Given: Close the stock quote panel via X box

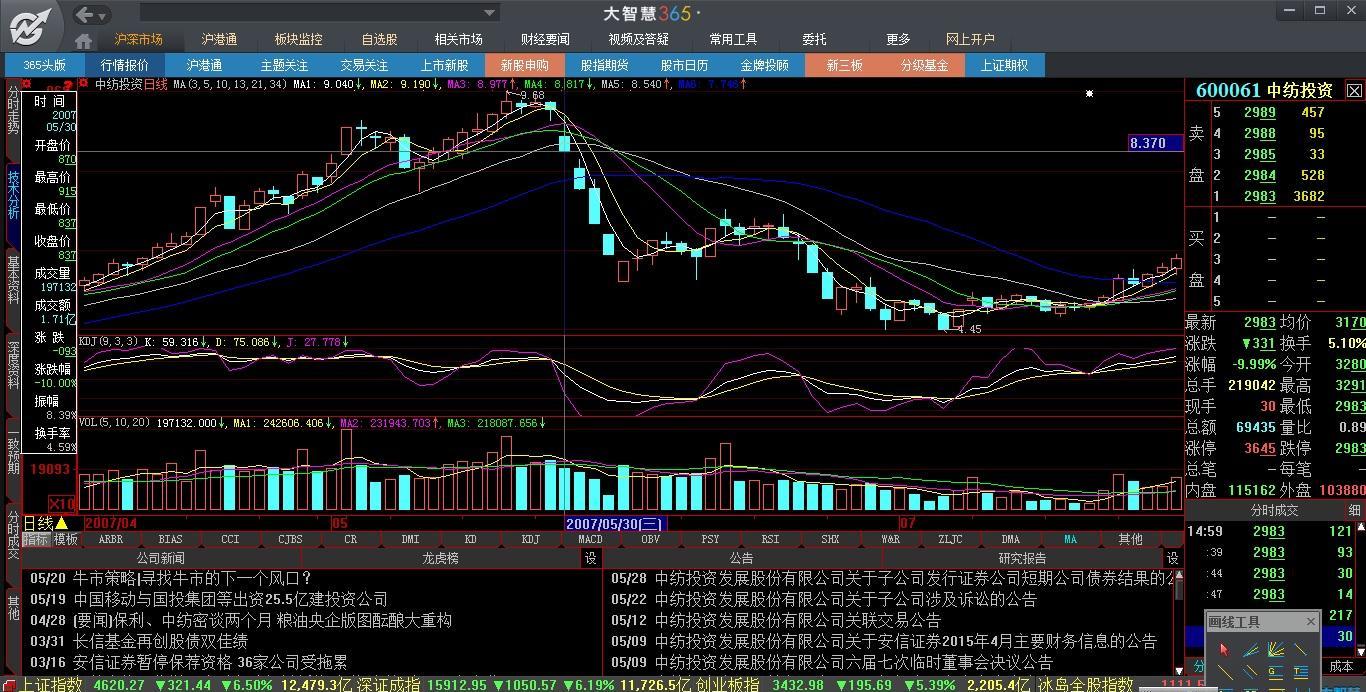Looking at the screenshot, I should [x=1354, y=91].
